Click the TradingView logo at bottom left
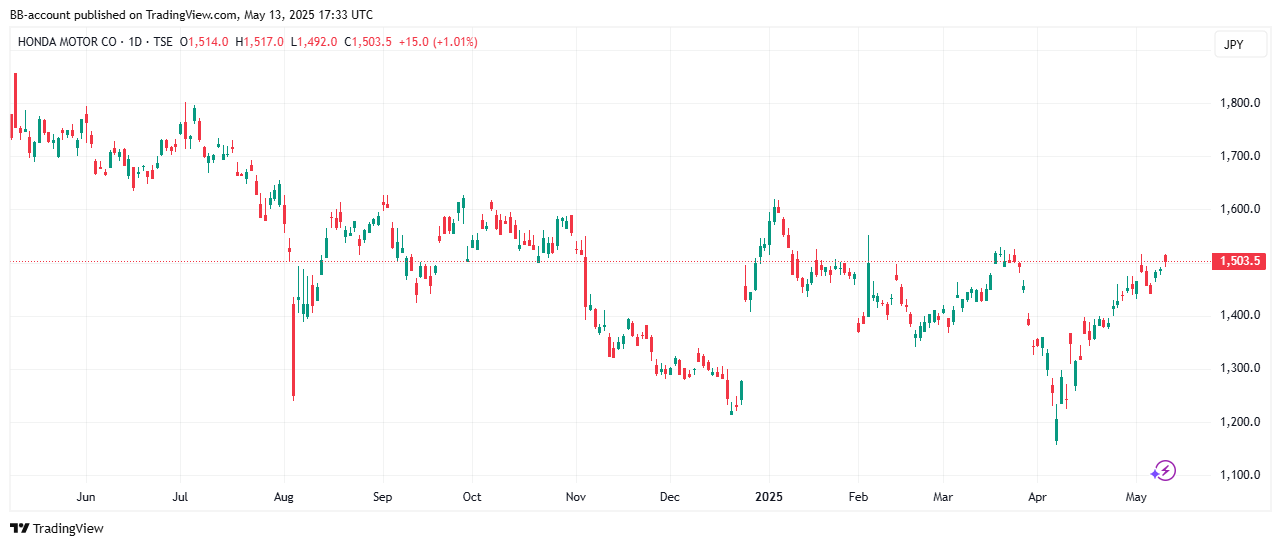The height and width of the screenshot is (546, 1281). click(56, 528)
